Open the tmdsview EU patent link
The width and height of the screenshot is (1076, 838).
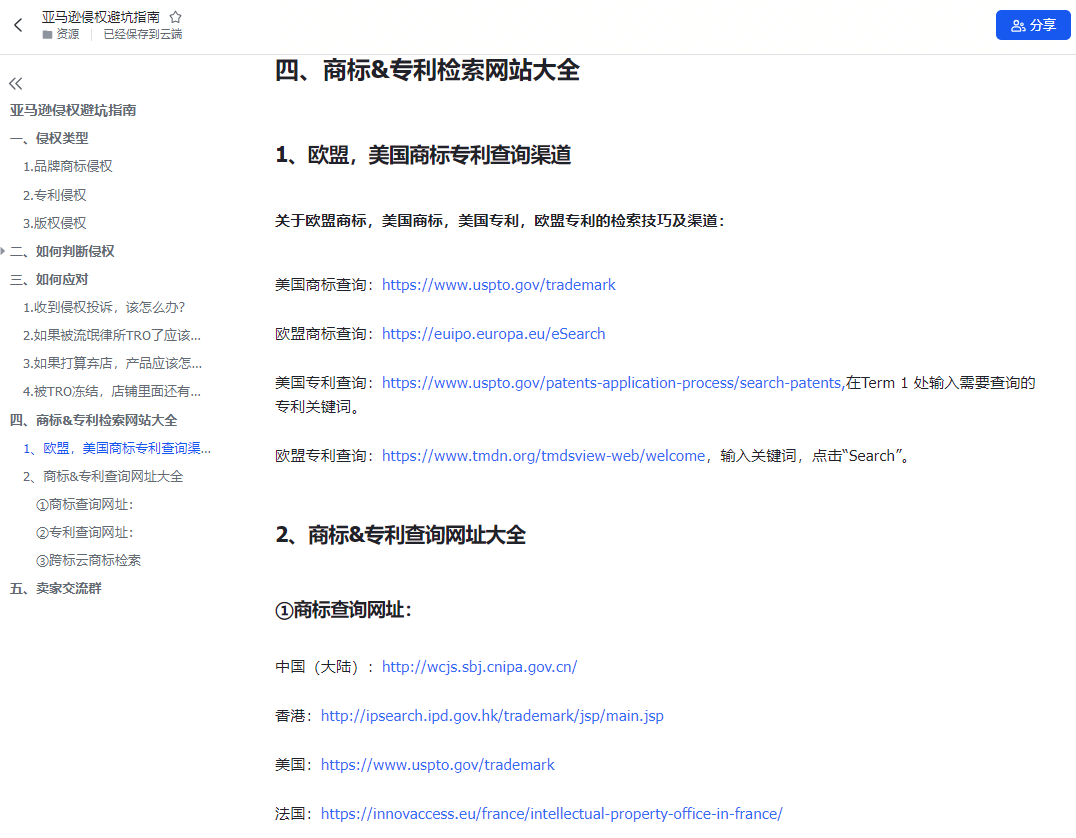pos(542,455)
